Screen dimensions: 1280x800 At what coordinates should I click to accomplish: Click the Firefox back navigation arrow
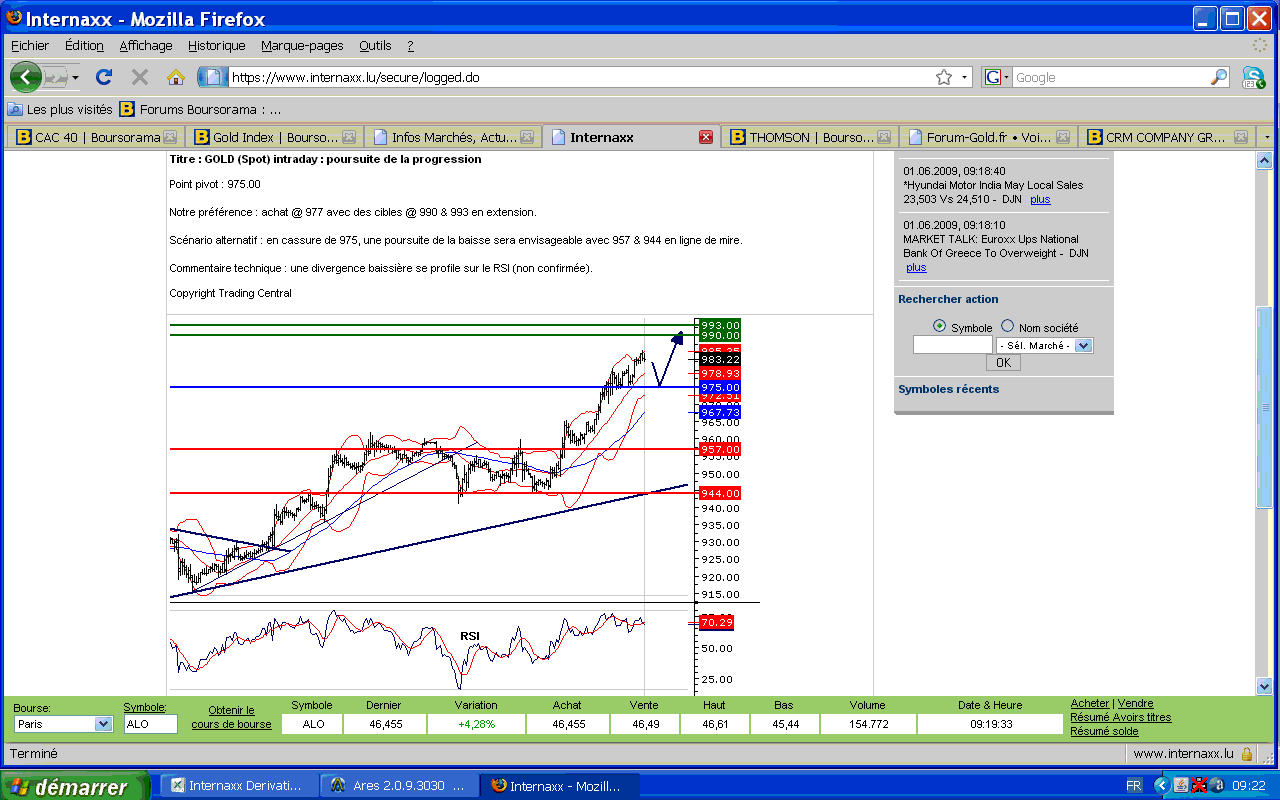tap(25, 77)
